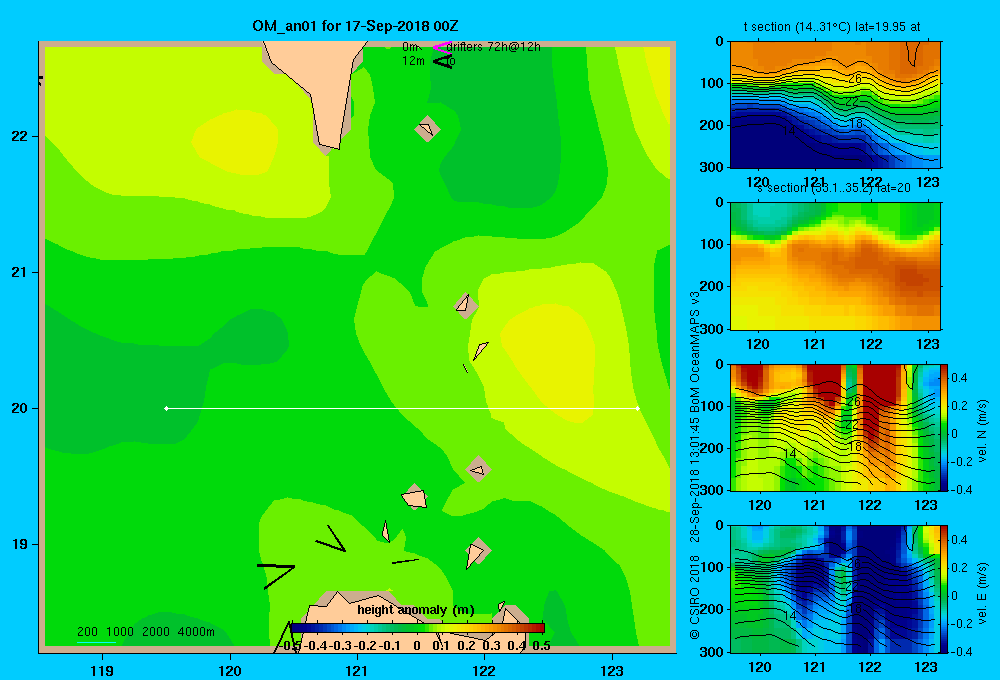Click latitude label 20 on the main map axis

20,408
